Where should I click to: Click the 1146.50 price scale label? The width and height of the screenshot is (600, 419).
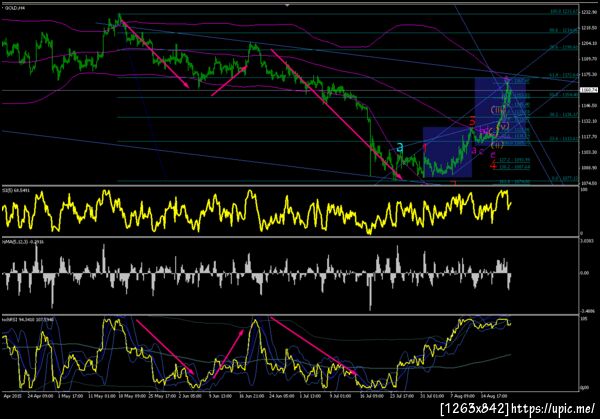pos(589,106)
